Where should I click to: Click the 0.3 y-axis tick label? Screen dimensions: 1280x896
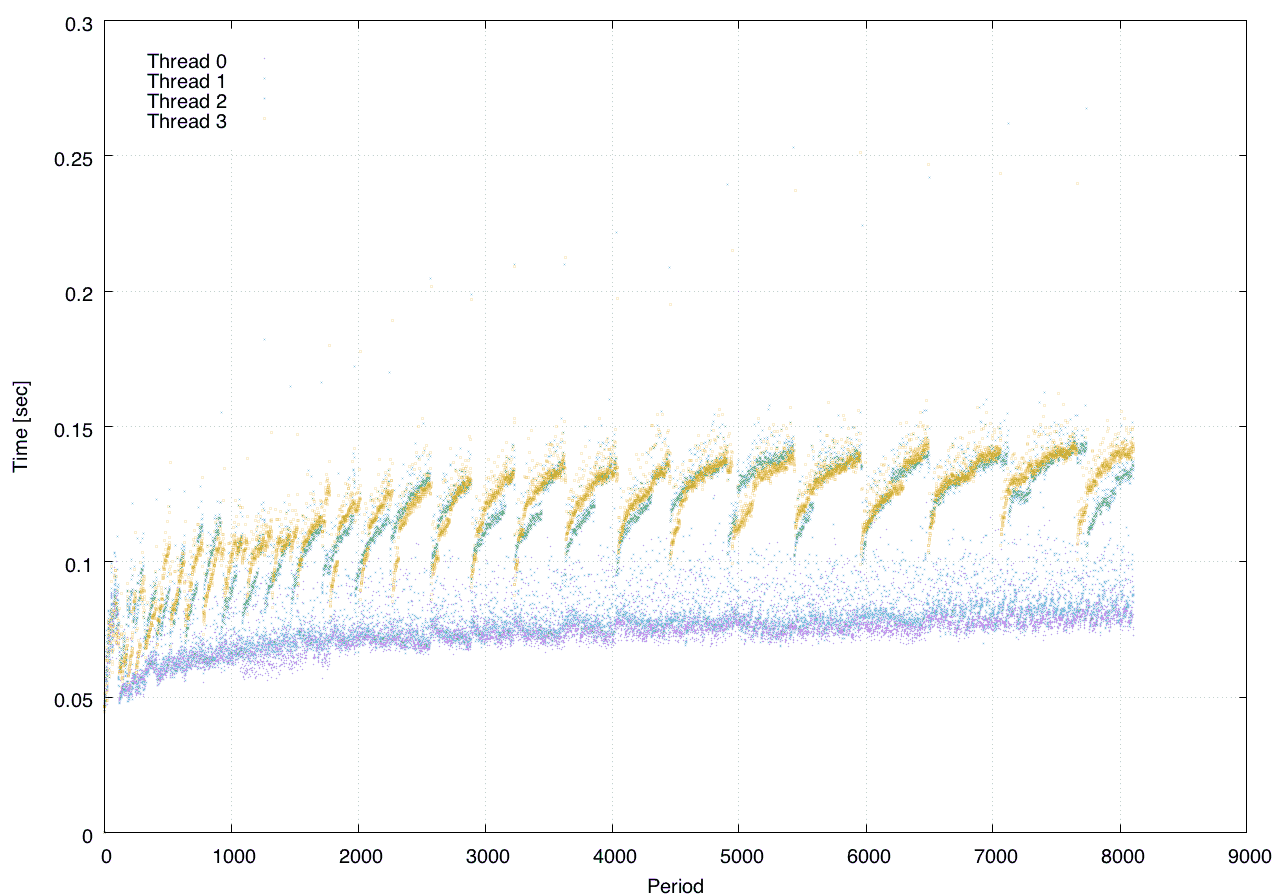coord(78,21)
